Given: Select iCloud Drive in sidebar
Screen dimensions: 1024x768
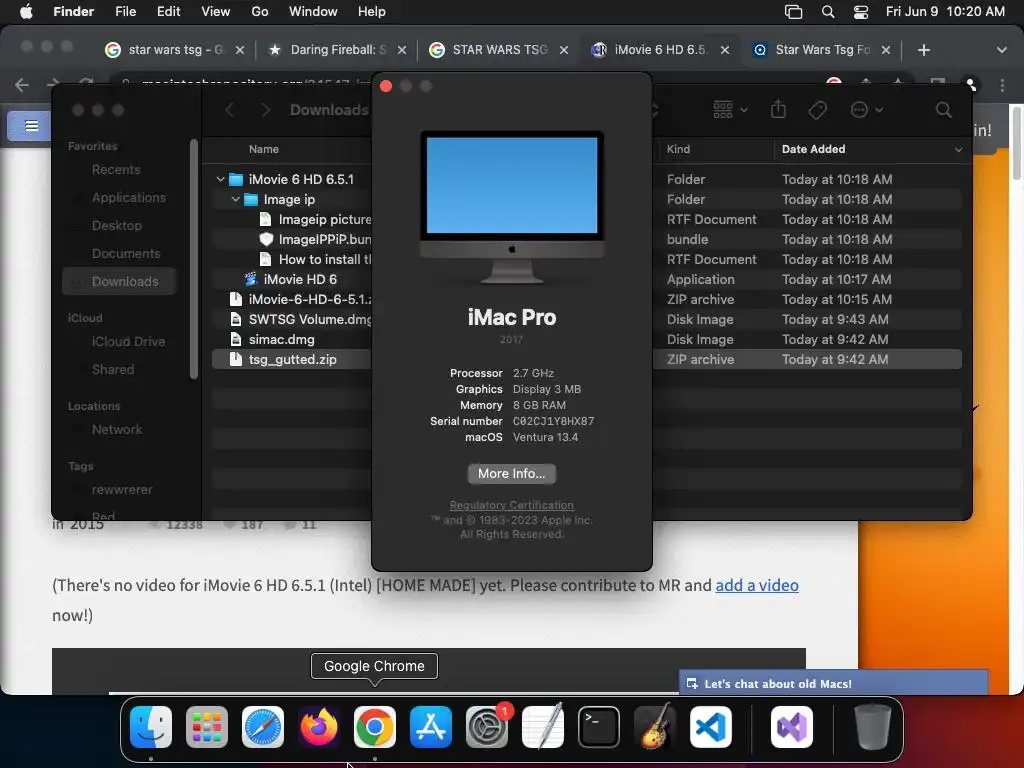Looking at the screenshot, I should (x=128, y=342).
